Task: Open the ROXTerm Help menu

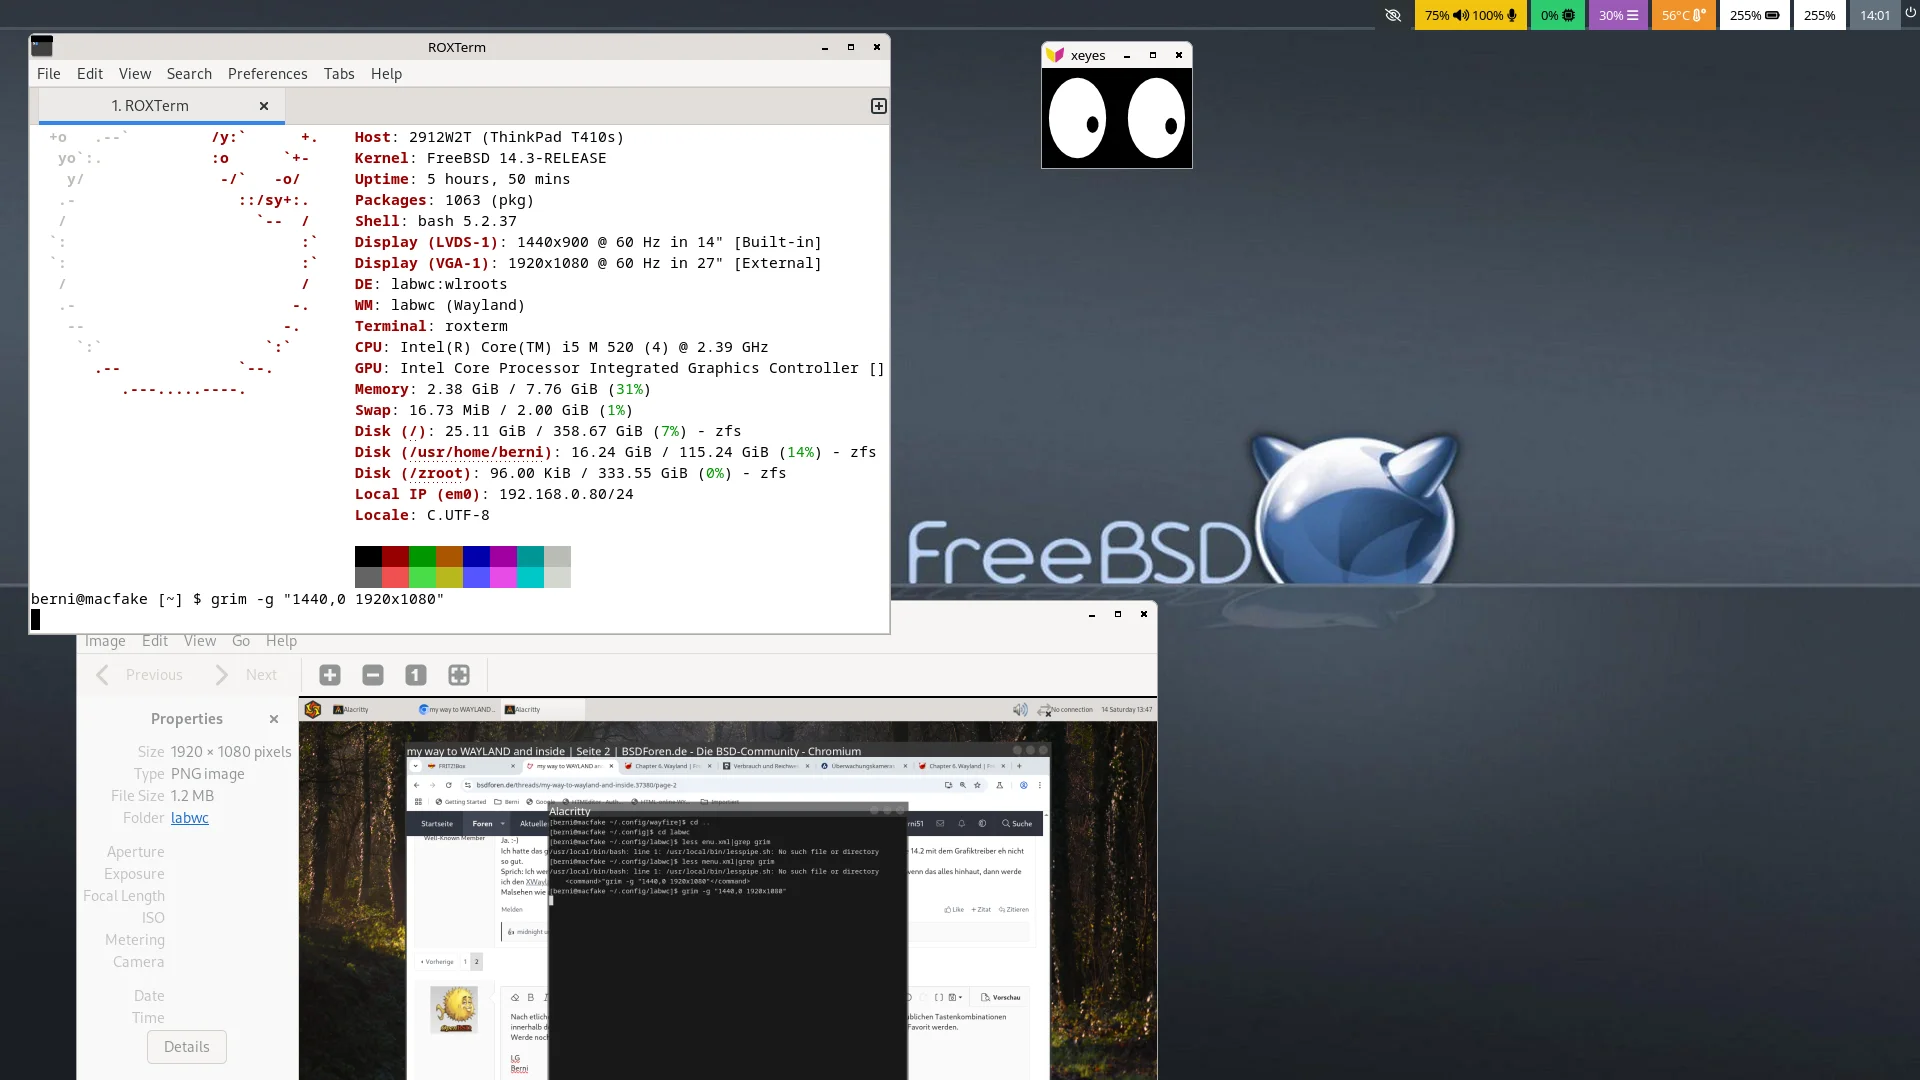Action: tap(386, 74)
